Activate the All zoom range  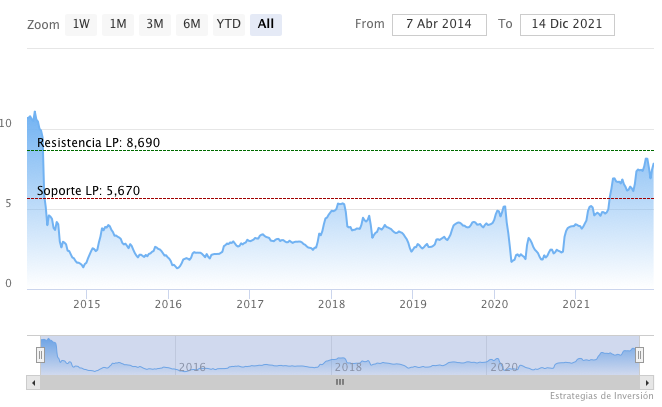[x=266, y=24]
